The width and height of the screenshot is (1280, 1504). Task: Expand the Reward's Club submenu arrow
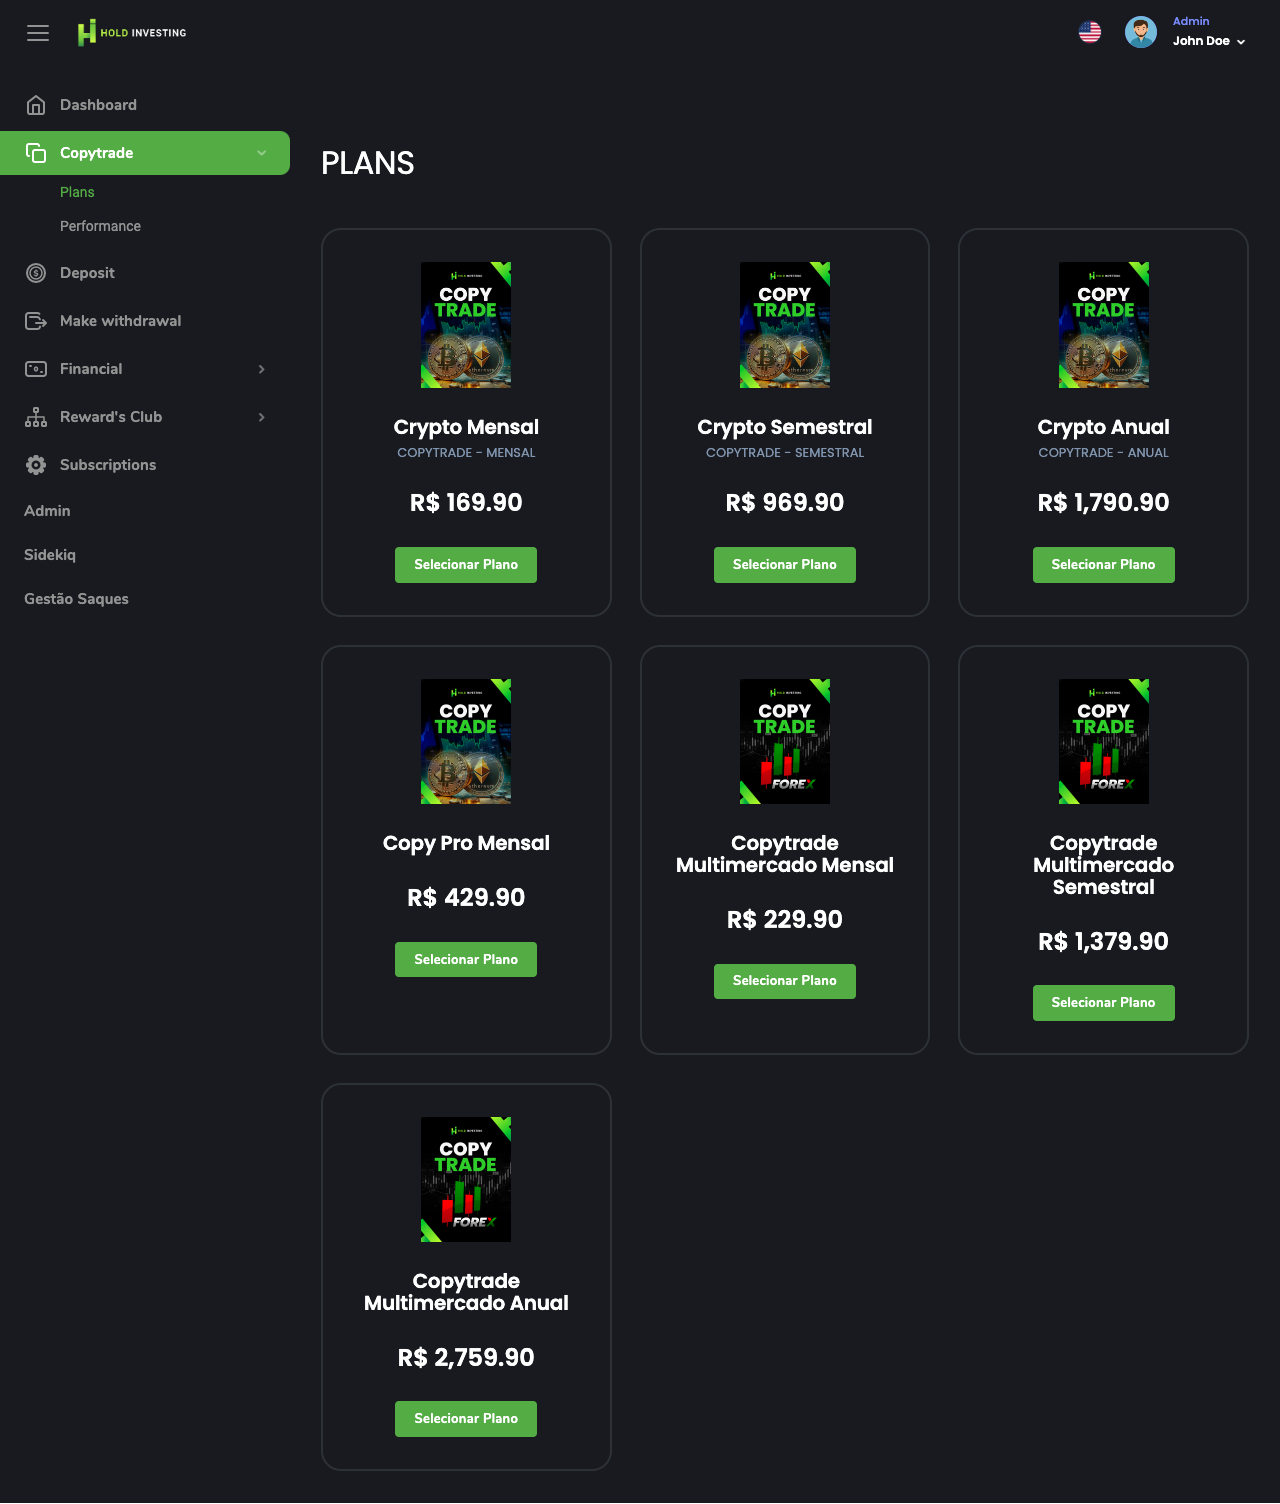point(261,417)
